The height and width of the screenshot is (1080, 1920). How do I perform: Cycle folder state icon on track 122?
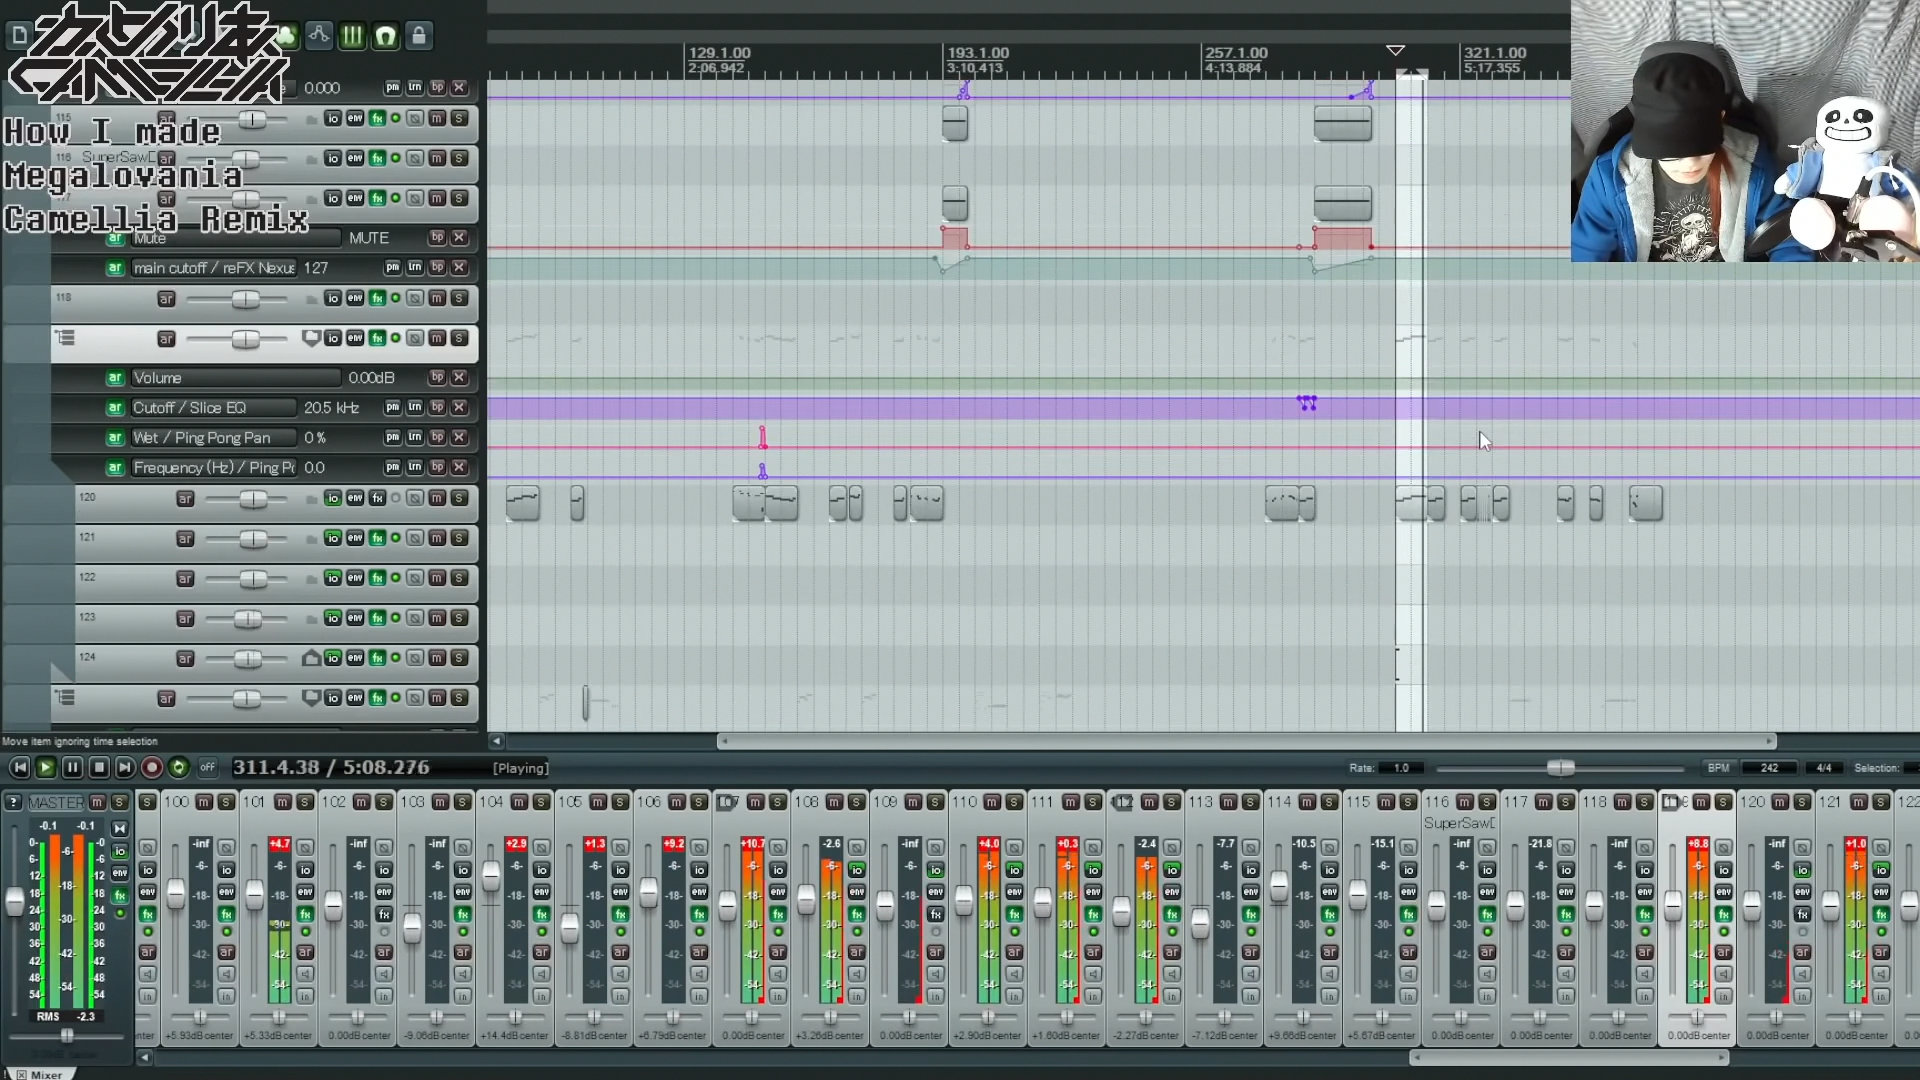(311, 579)
